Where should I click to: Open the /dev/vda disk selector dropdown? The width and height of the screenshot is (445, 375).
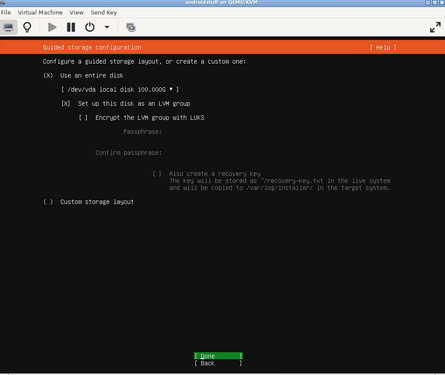(120, 90)
